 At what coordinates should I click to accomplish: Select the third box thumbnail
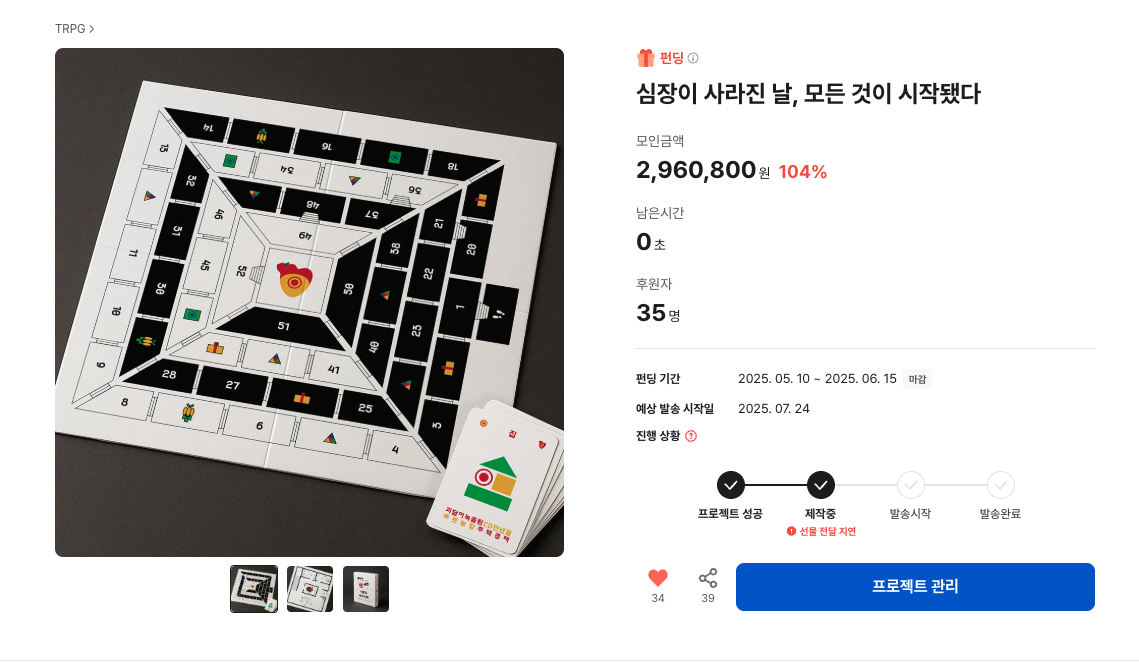(366, 589)
